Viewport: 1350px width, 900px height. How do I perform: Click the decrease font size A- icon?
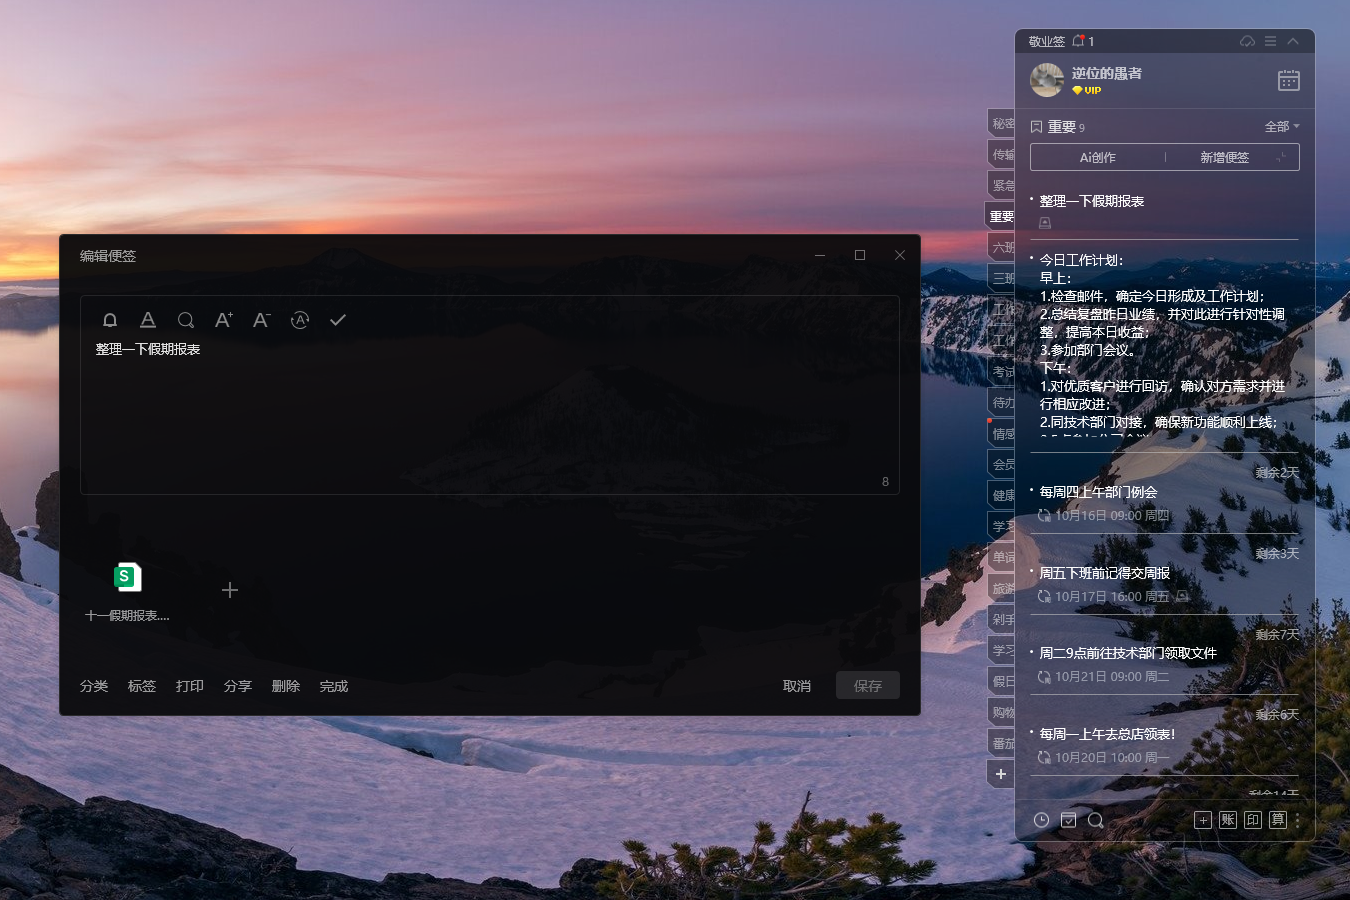[261, 320]
